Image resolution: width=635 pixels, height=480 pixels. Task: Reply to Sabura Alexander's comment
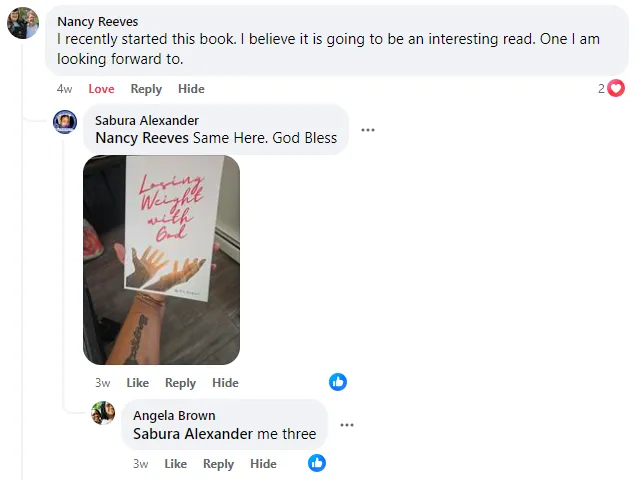(x=180, y=383)
